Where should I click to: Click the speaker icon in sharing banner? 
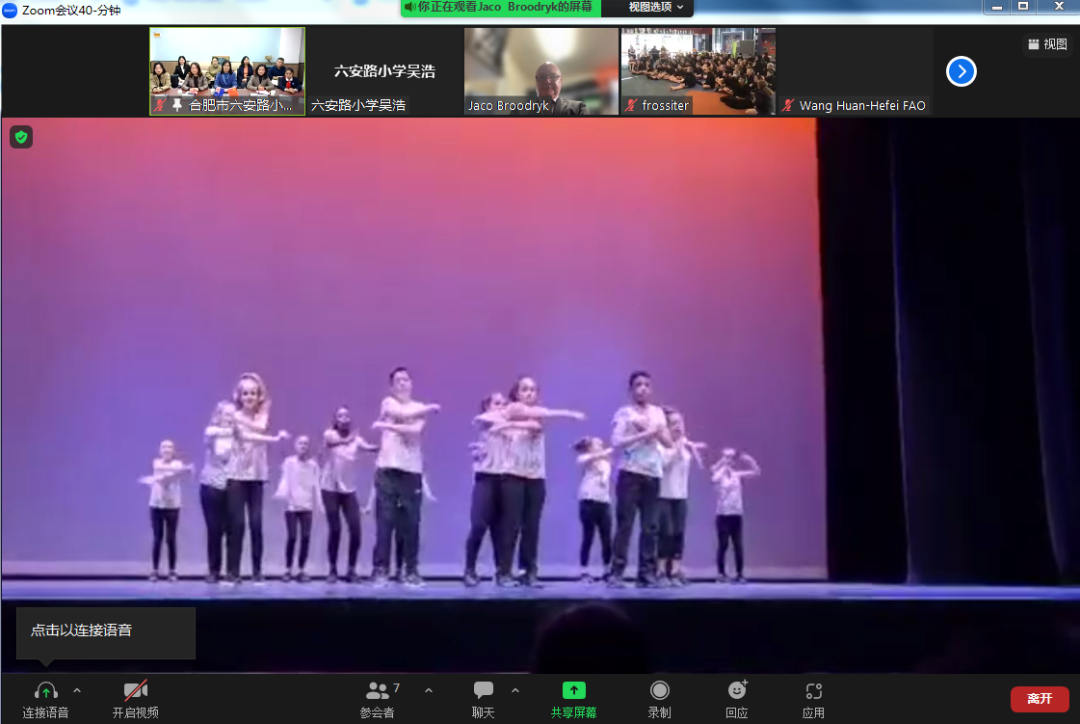tap(410, 8)
